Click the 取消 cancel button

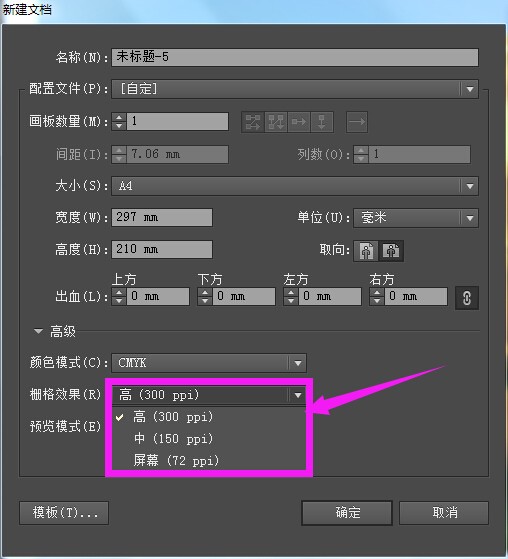click(x=444, y=513)
